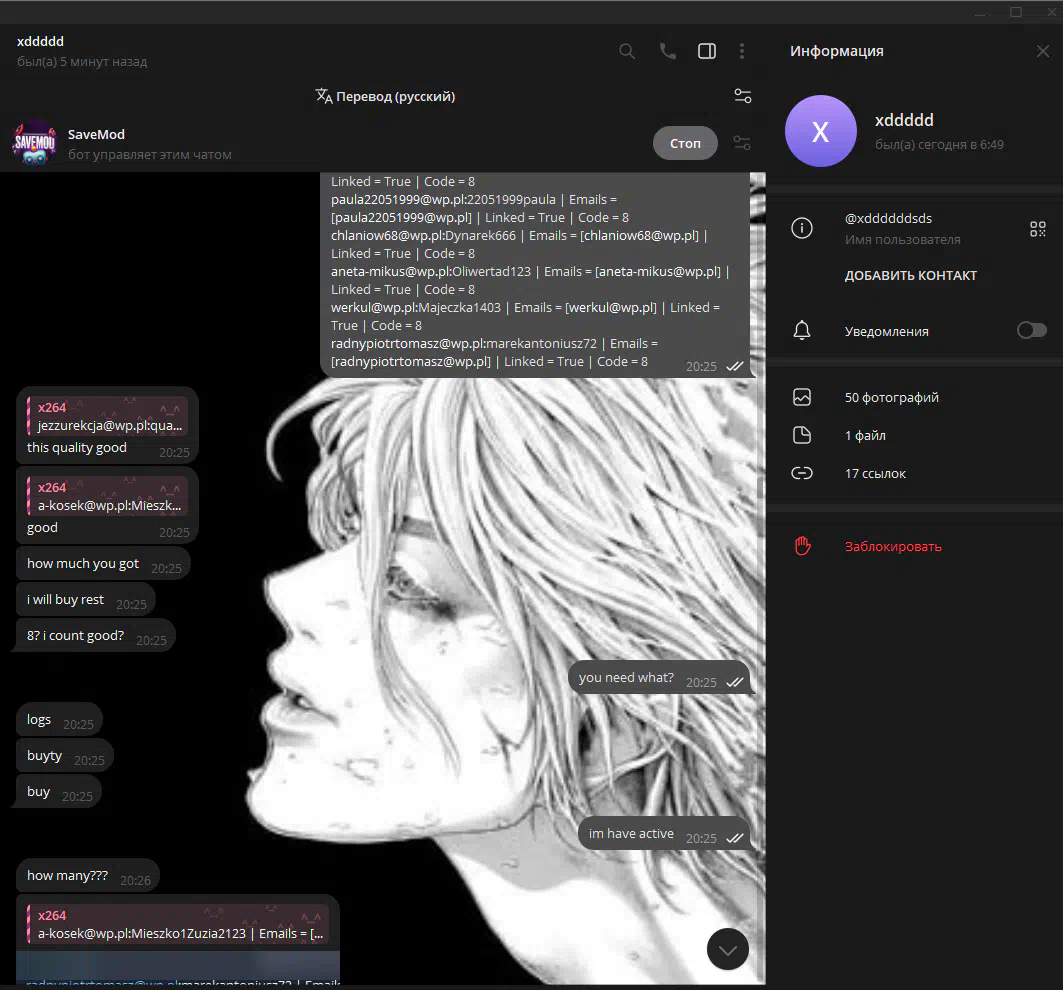Viewport: 1063px width, 990px height.
Task: Close the Информация panel
Action: point(1043,52)
